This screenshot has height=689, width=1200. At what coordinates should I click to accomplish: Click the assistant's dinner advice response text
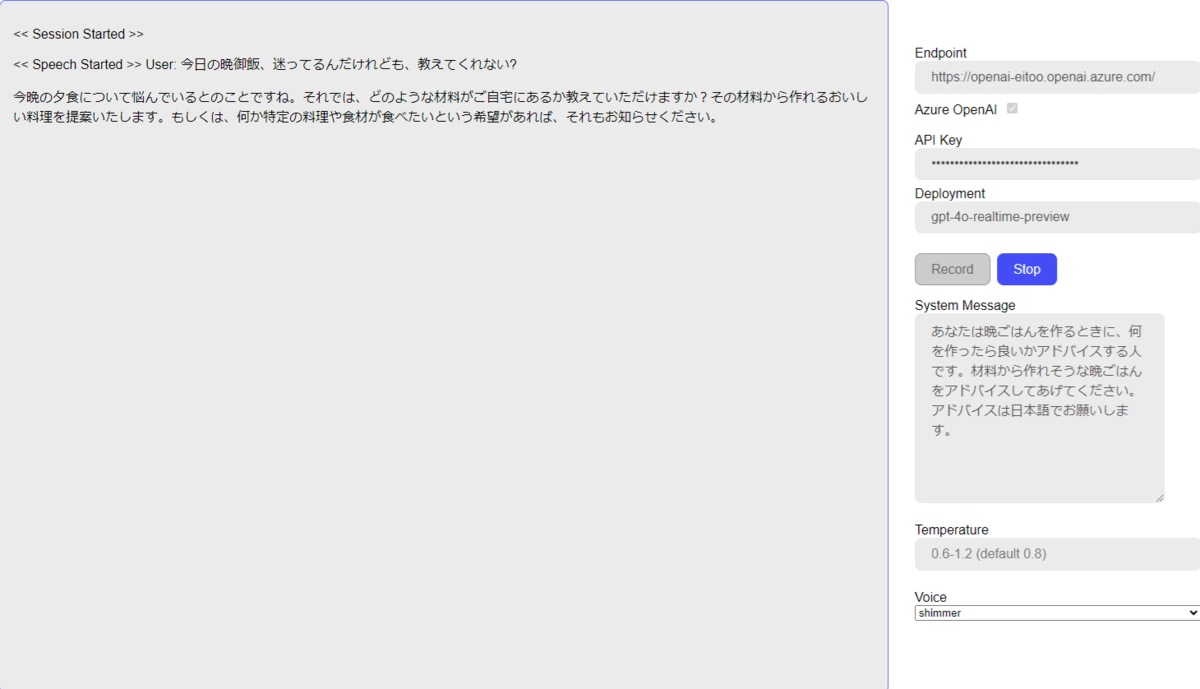pos(440,106)
